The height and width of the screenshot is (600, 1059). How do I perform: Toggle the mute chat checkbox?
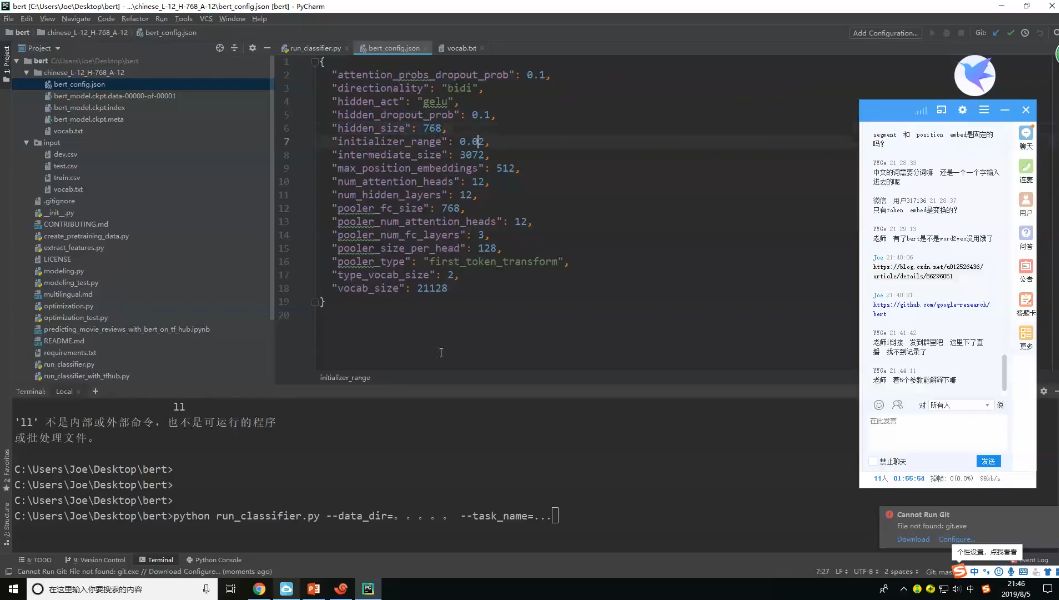[x=873, y=461]
